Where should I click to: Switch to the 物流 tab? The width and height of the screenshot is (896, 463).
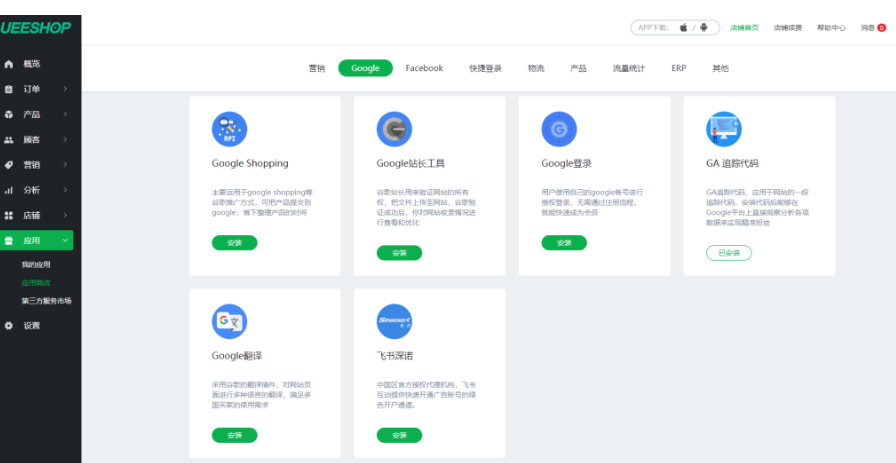(x=536, y=68)
